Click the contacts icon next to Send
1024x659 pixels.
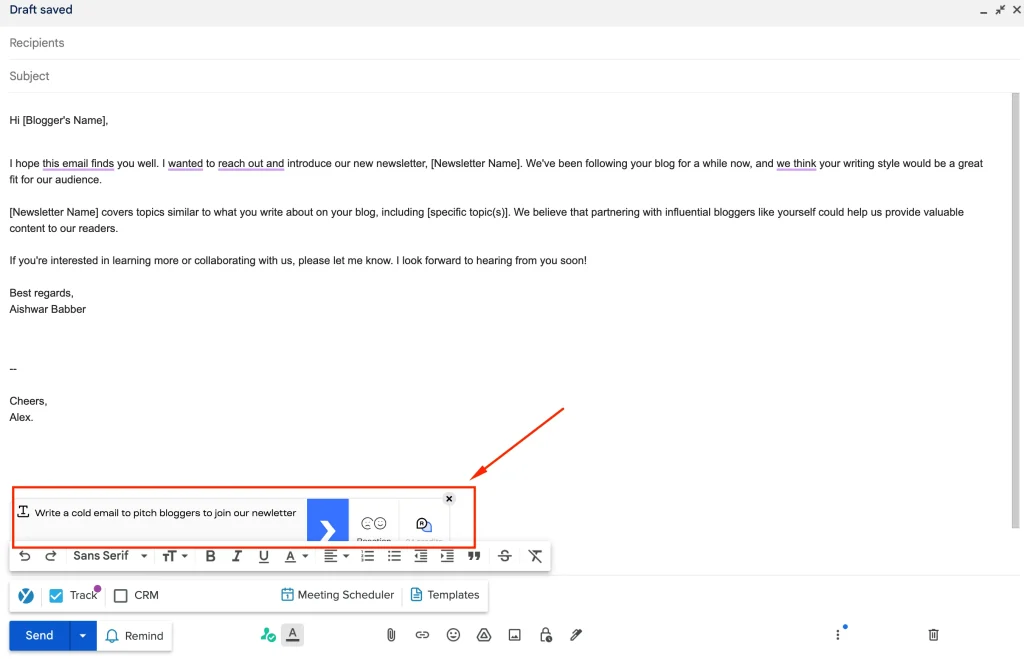click(268, 634)
